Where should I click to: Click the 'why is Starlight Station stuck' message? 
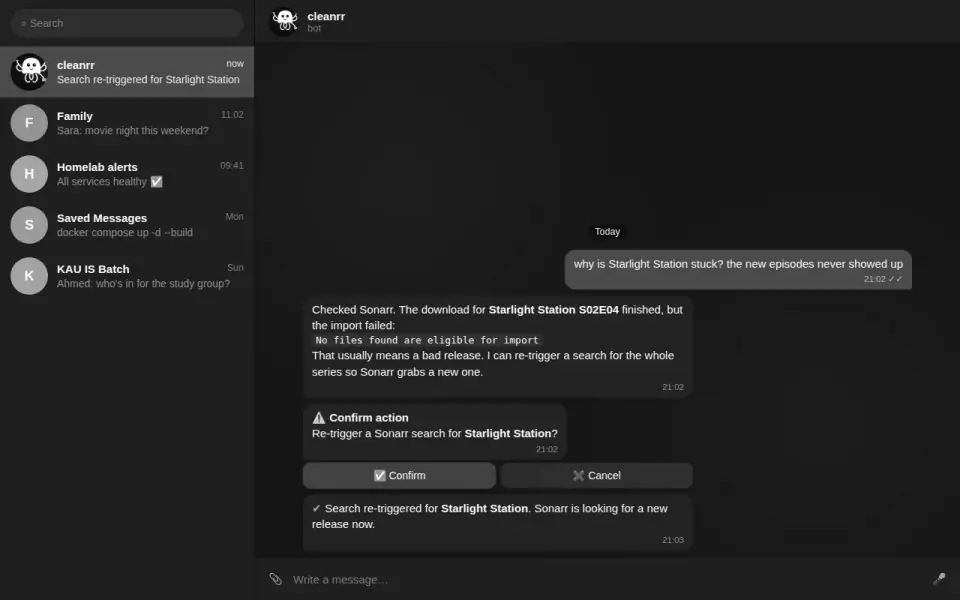point(738,269)
